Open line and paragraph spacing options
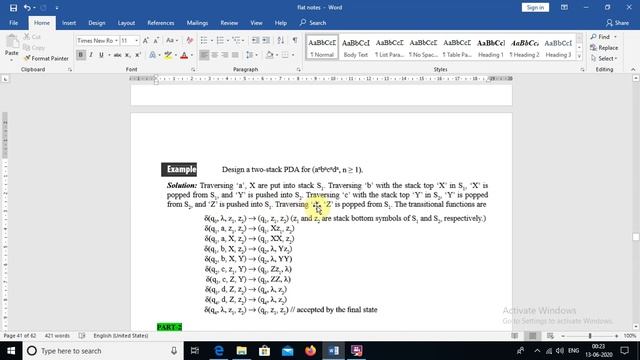The height and width of the screenshot is (360, 640). tap(252, 55)
